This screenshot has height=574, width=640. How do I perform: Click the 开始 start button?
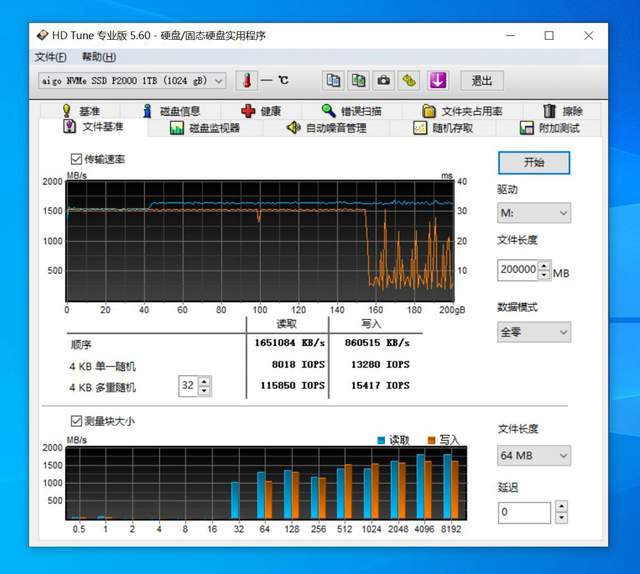pos(533,162)
